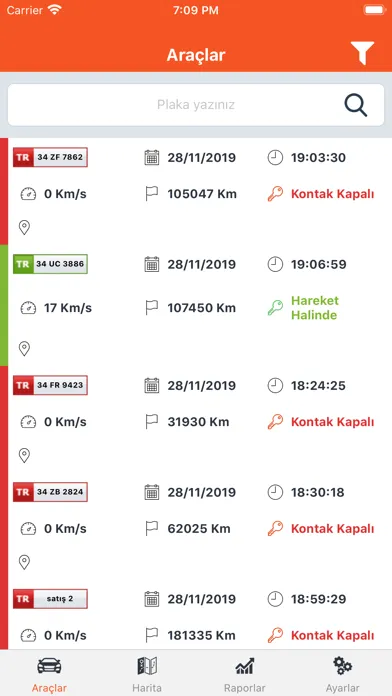Tap the search magnifier icon
The image size is (392, 696).
pos(356,106)
